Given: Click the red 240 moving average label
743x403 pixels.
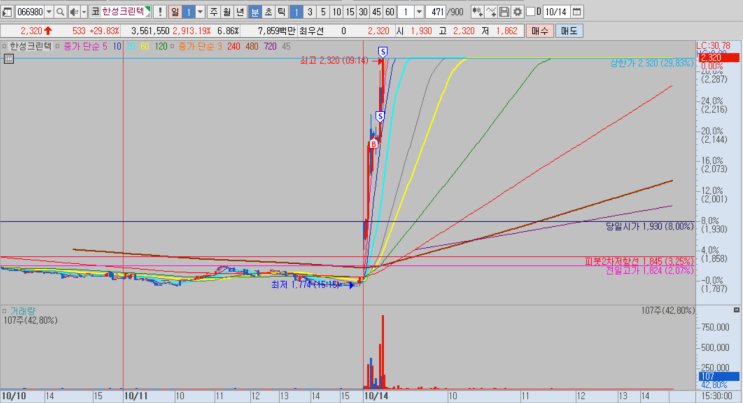Looking at the screenshot, I should tap(234, 46).
